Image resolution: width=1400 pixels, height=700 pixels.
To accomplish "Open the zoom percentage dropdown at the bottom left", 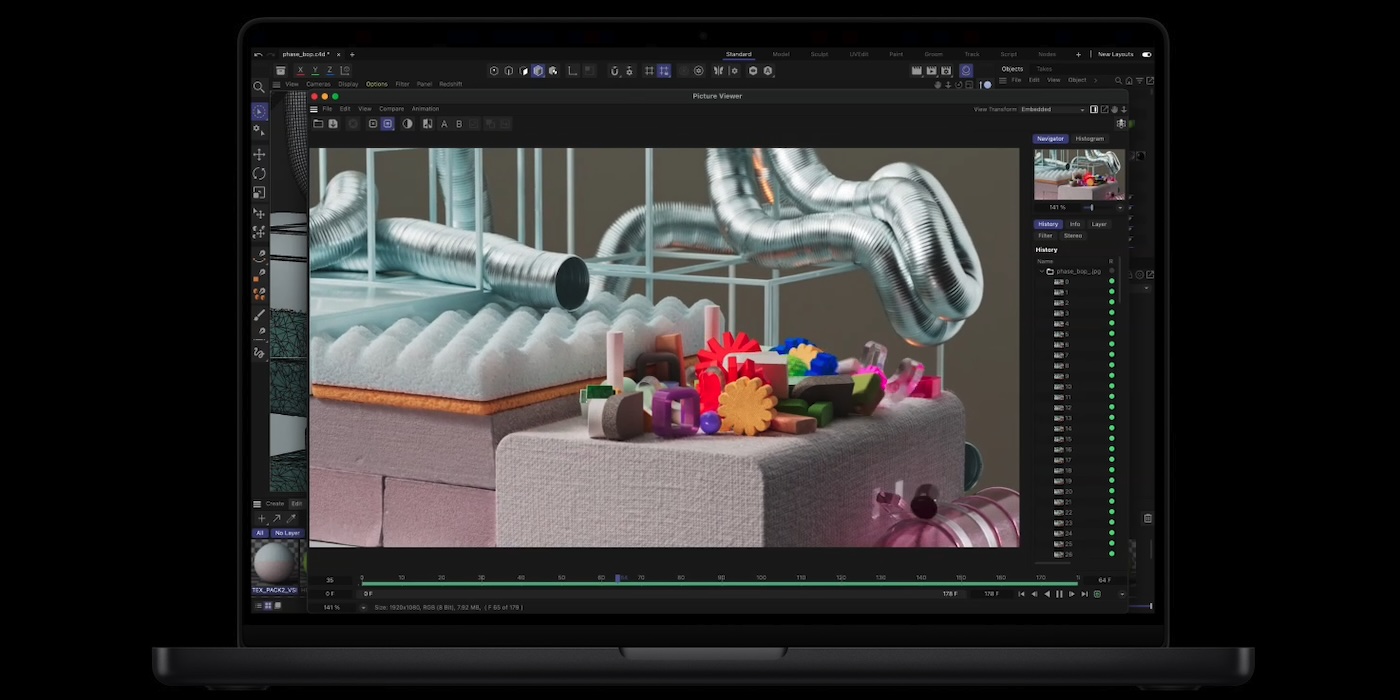I will [x=363, y=605].
